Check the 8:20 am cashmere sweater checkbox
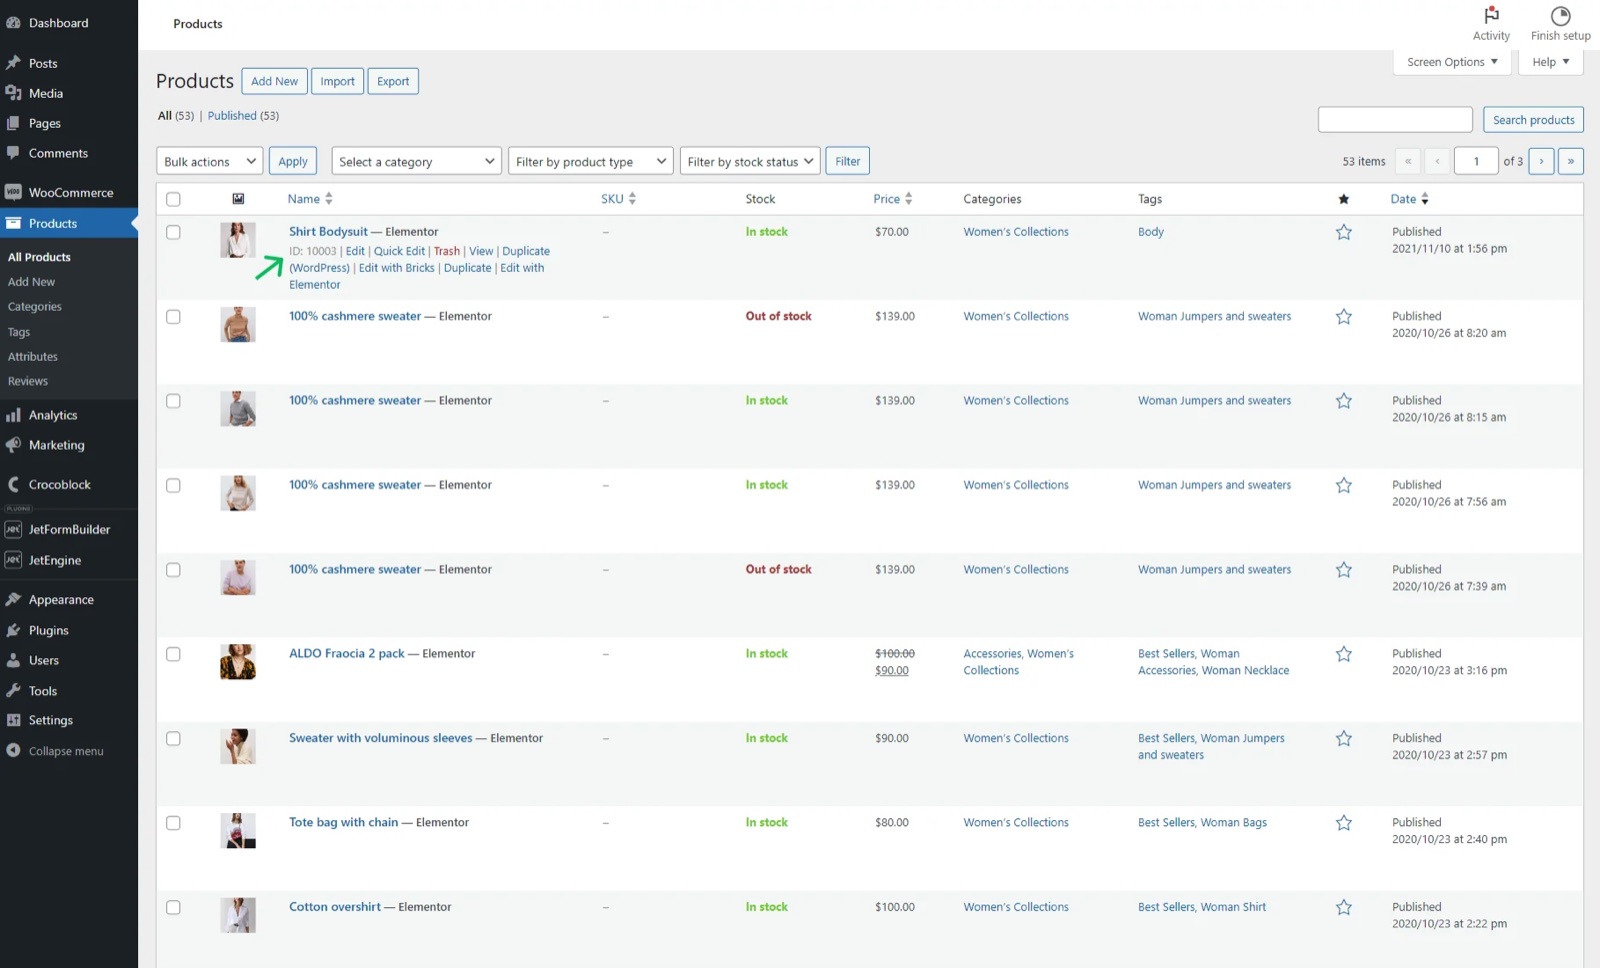The image size is (1600, 968). coord(173,316)
